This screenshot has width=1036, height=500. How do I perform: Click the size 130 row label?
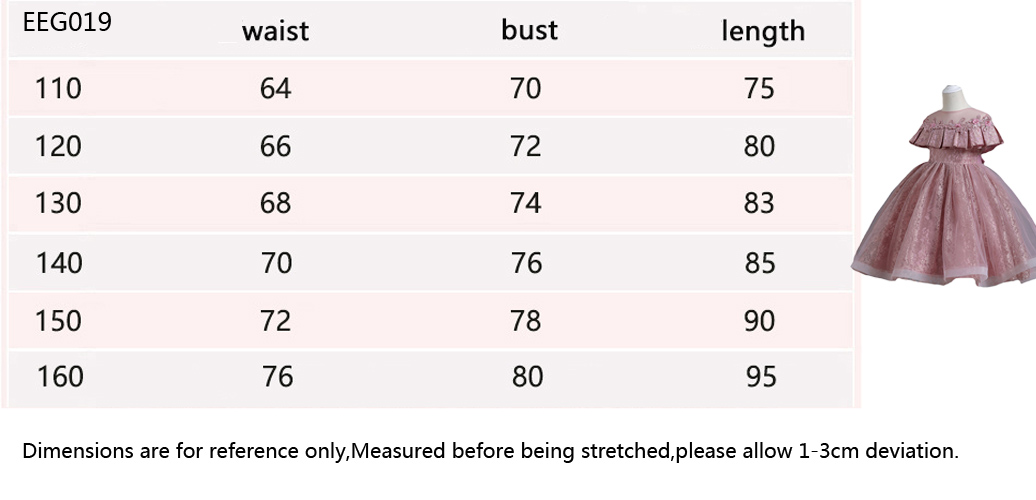click(x=58, y=204)
